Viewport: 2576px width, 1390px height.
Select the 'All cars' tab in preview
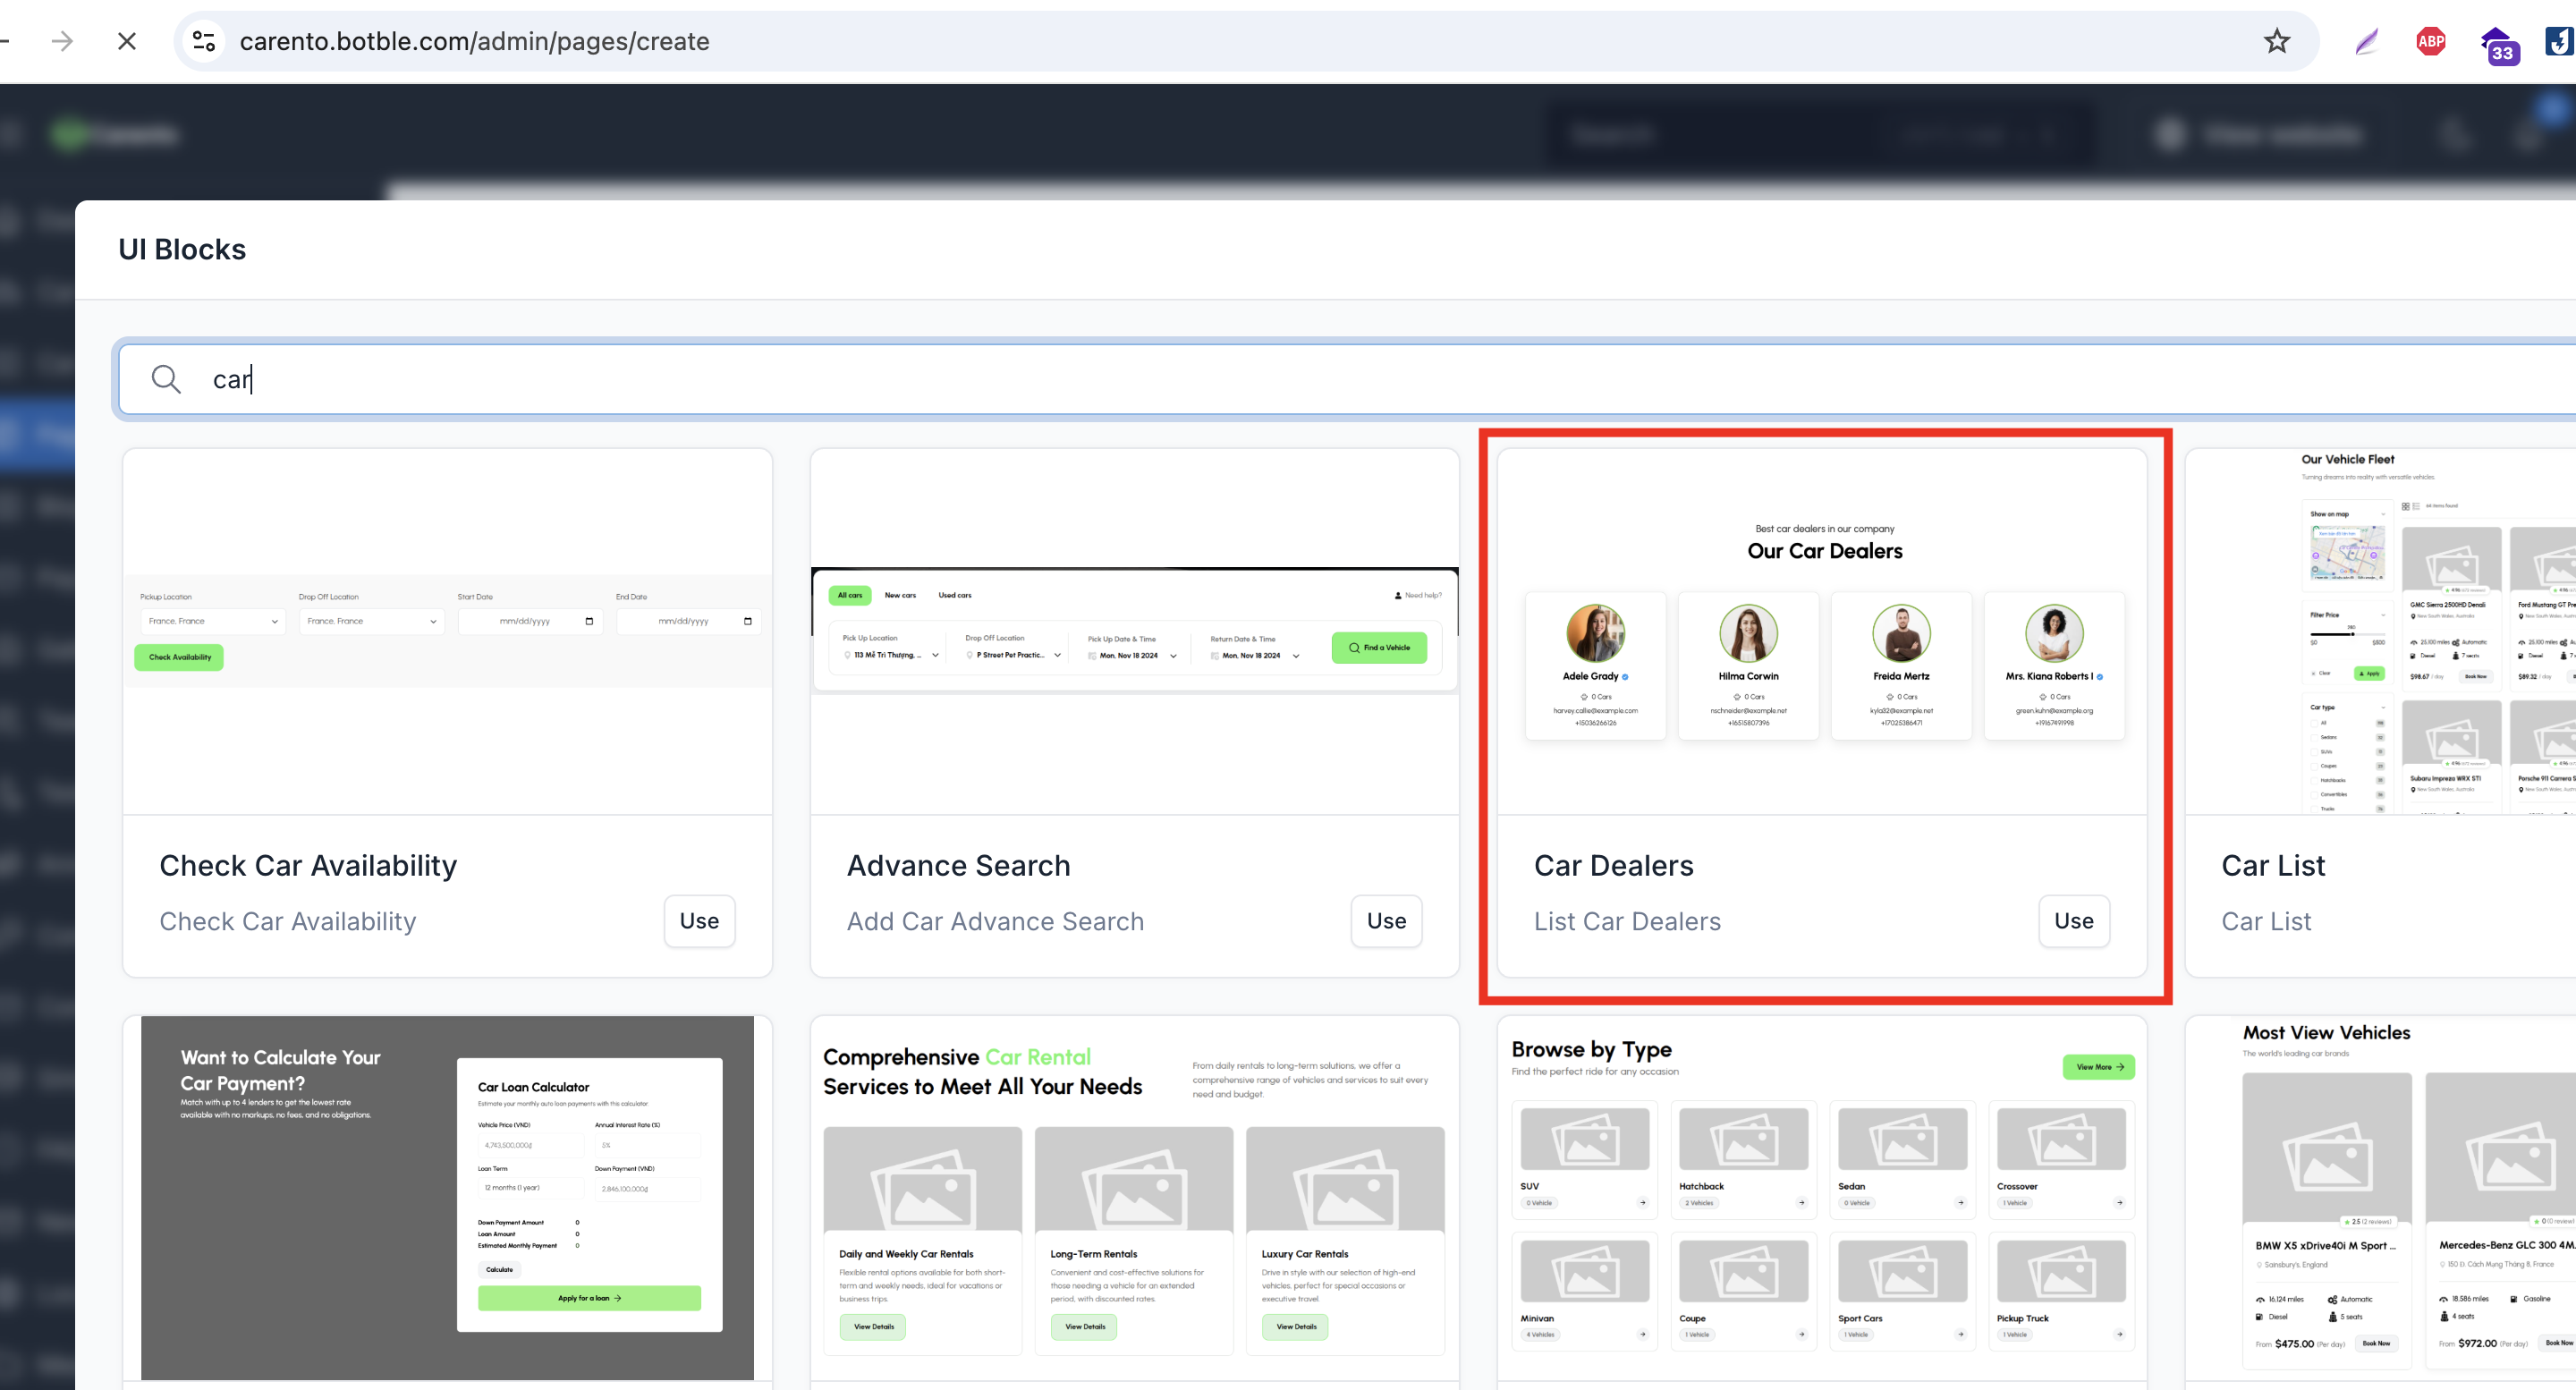[850, 595]
